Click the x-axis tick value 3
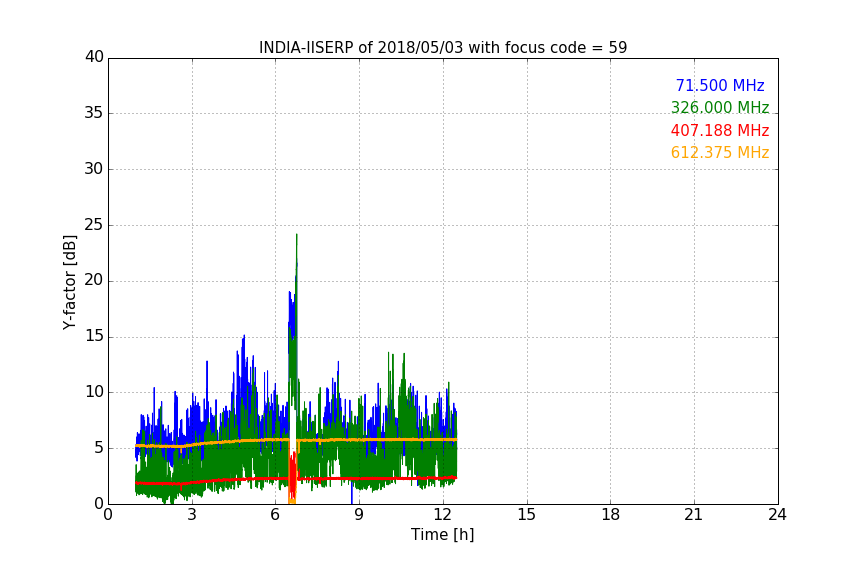This screenshot has height=576, width=864. 192,515
